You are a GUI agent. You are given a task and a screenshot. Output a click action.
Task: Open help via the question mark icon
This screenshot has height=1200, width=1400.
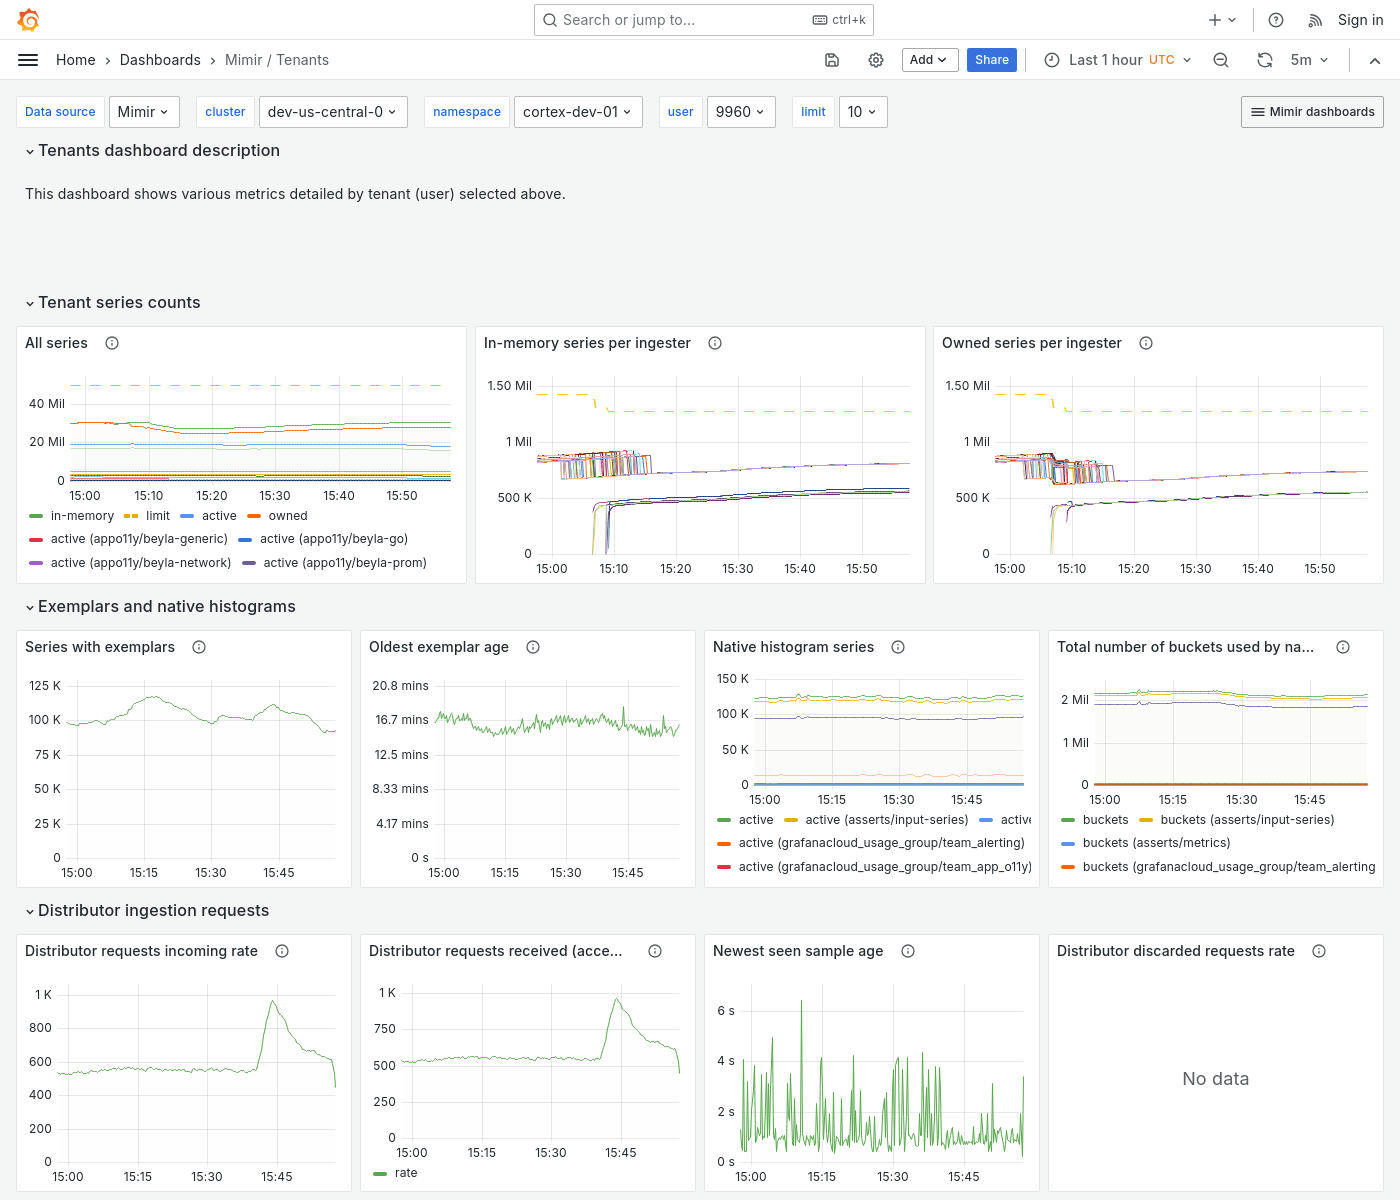click(x=1275, y=19)
